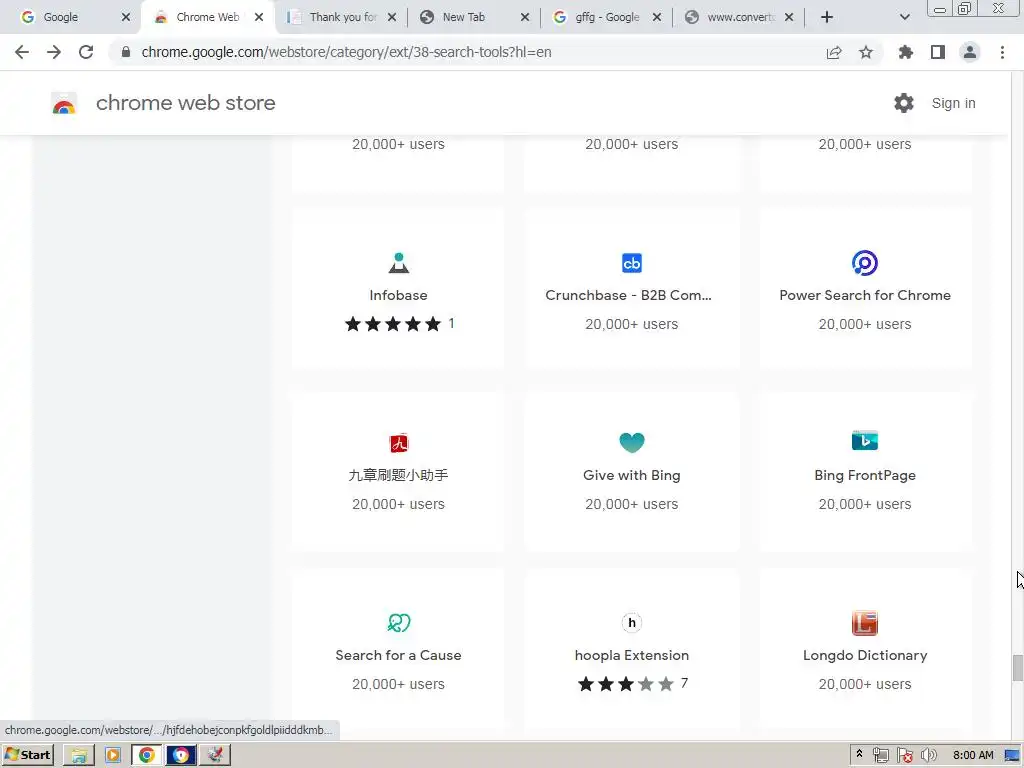
Task: Click the Action Center flag tray icon
Action: tap(904, 755)
